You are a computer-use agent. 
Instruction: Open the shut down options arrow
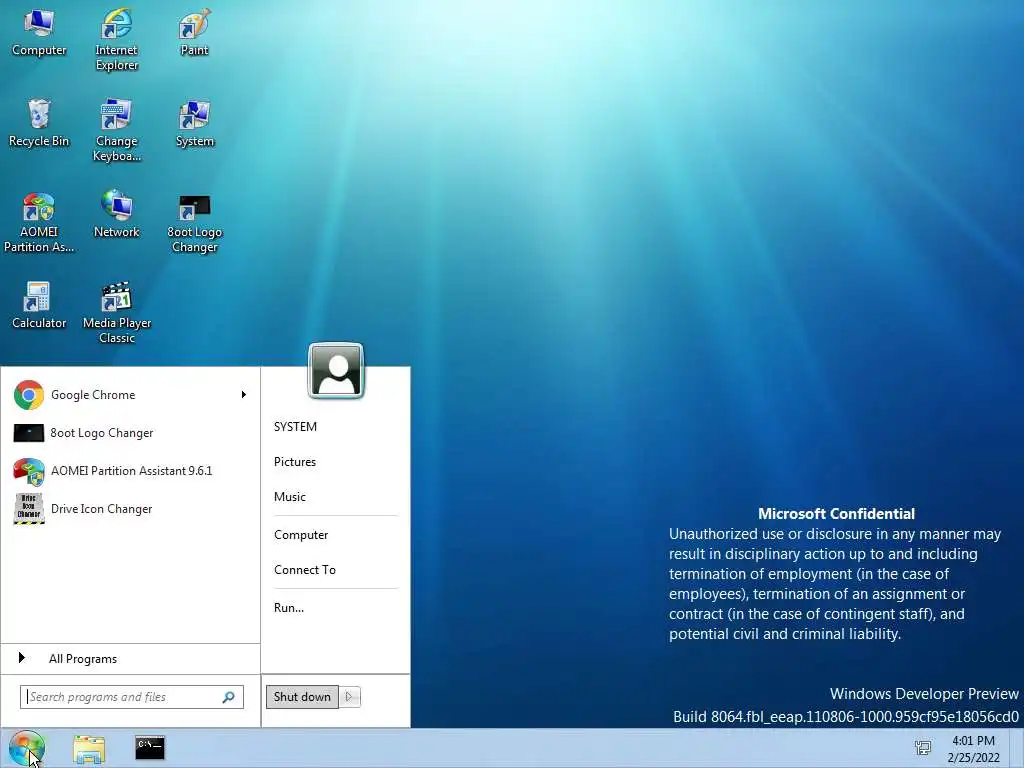(349, 697)
